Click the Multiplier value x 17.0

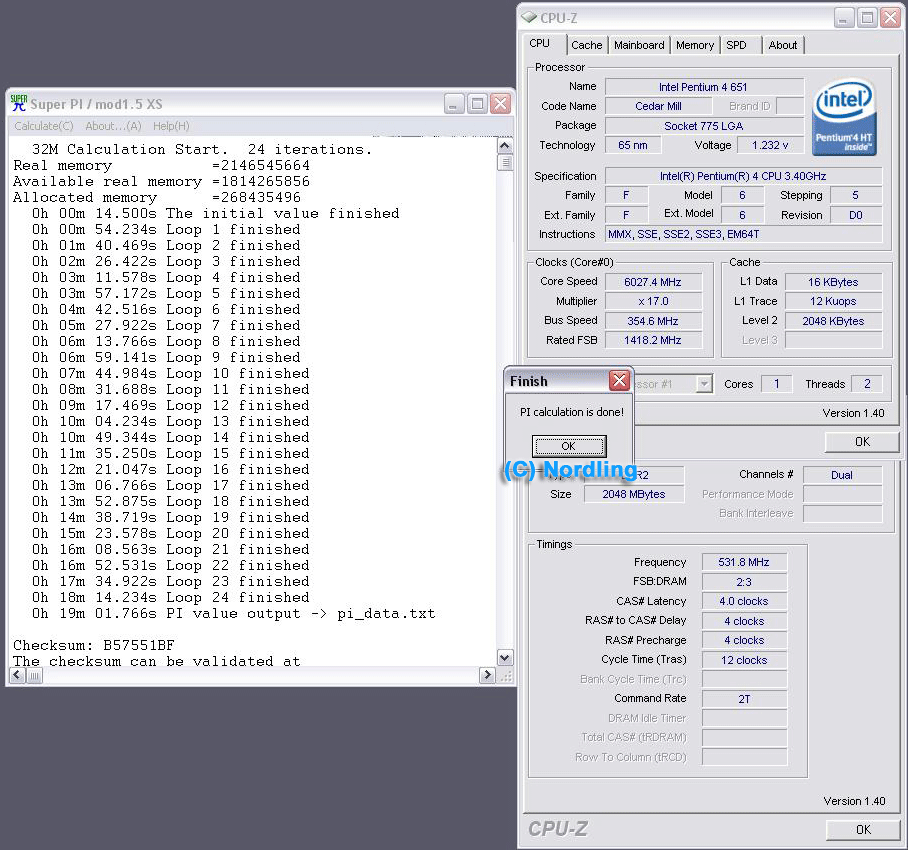(653, 301)
